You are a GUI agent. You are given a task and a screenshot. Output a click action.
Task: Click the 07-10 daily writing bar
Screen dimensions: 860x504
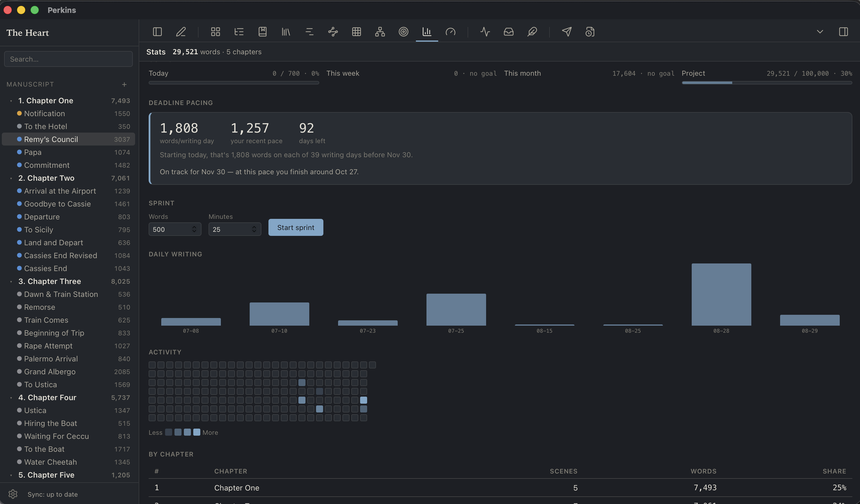tap(279, 314)
